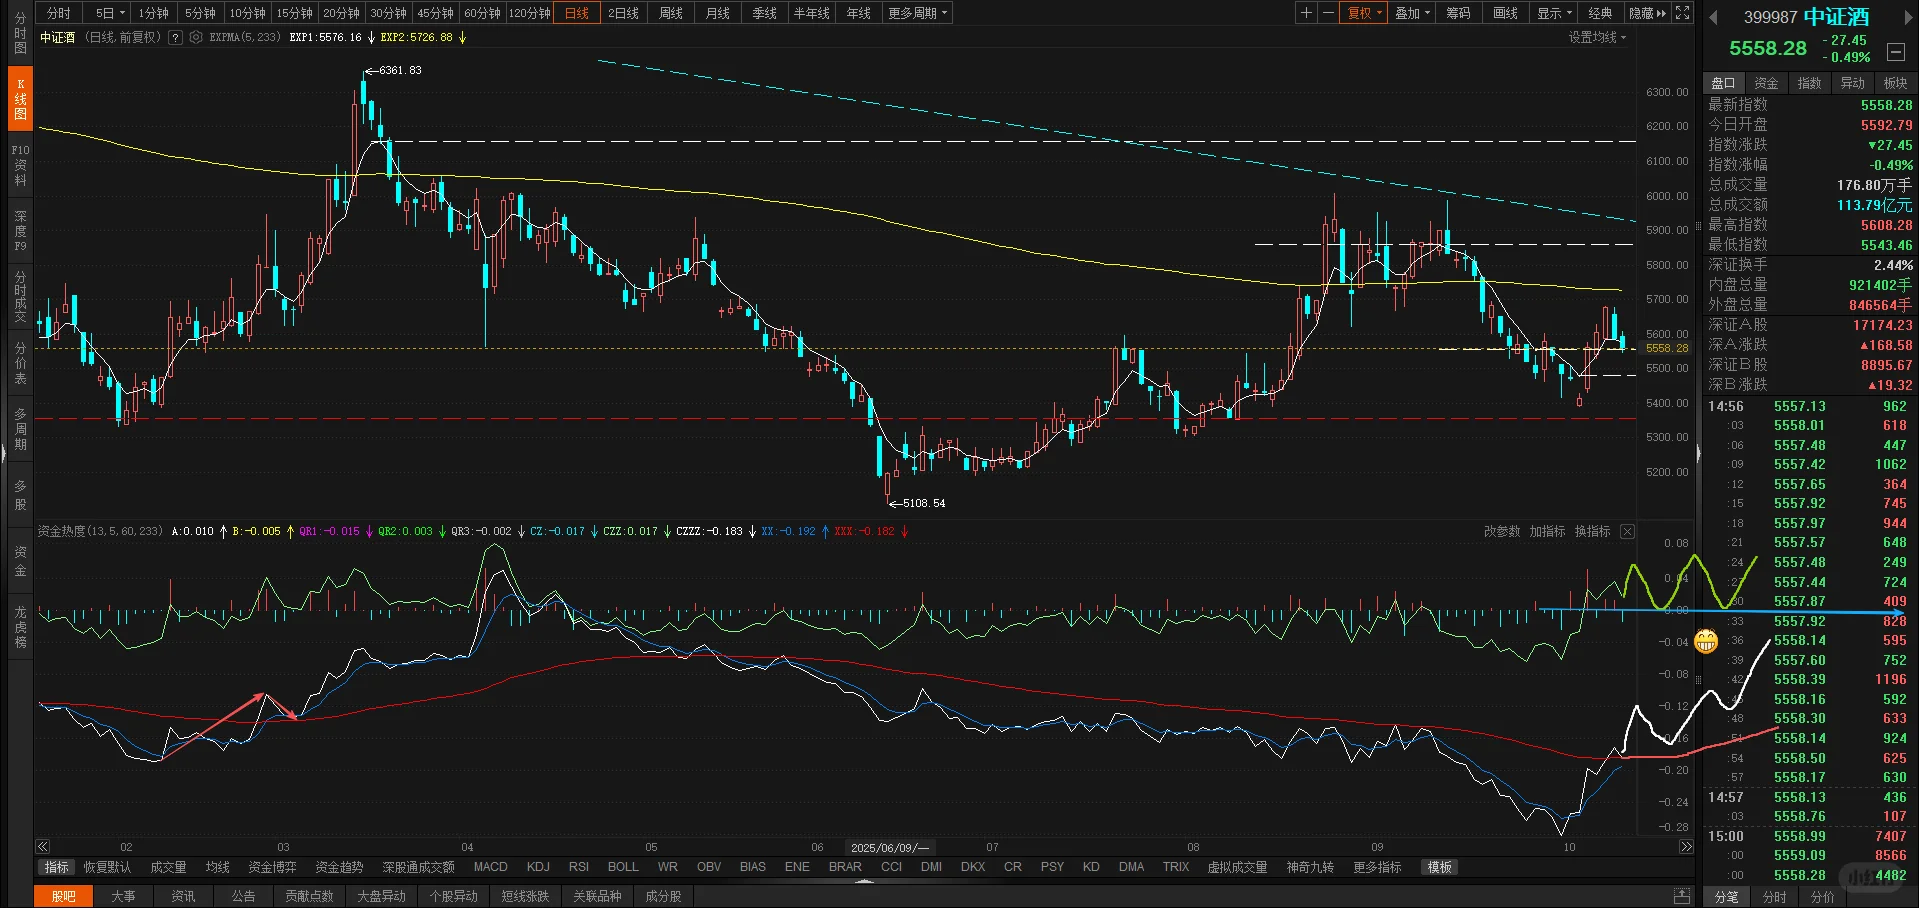Close the 资金热度 indicator panel
Screen dimensions: 1919x908
[x=1627, y=532]
